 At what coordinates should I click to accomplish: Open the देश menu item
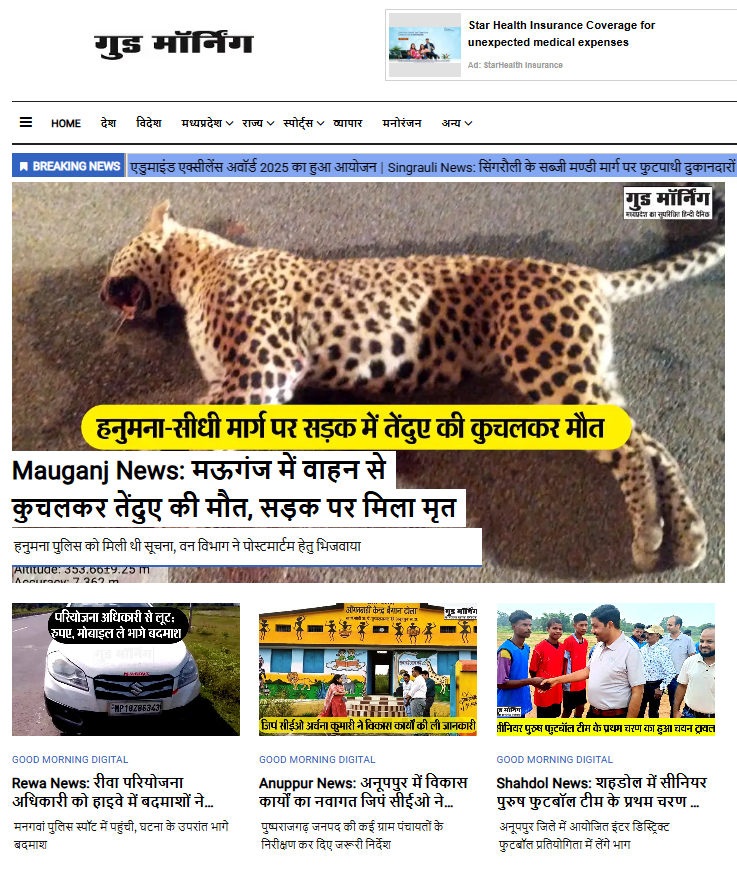click(x=108, y=123)
